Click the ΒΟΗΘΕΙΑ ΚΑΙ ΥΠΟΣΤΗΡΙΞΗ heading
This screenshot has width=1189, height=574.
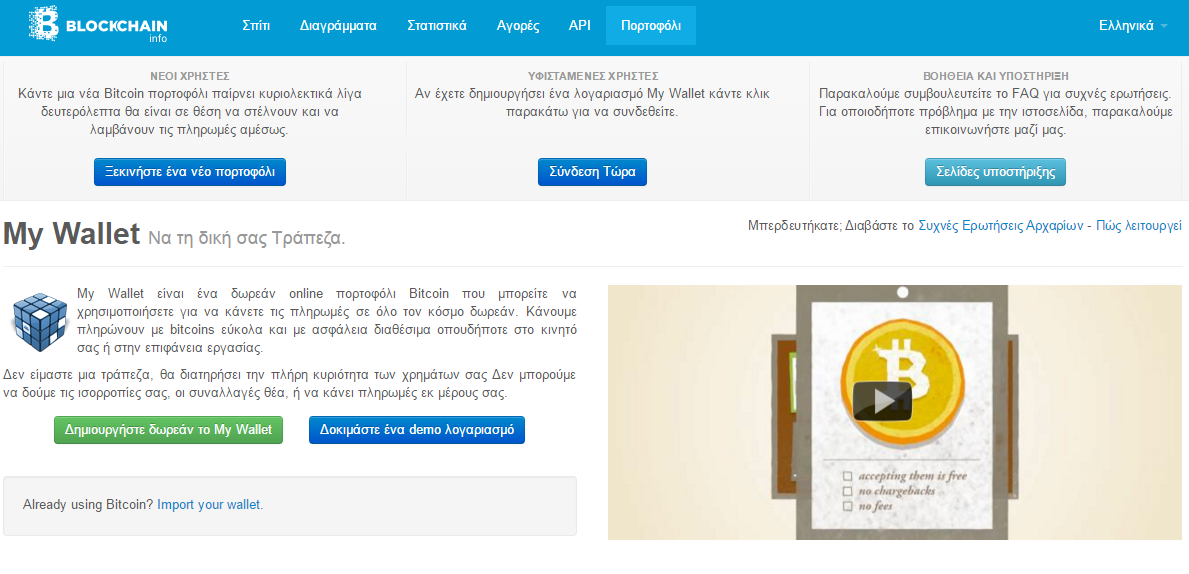point(996,77)
